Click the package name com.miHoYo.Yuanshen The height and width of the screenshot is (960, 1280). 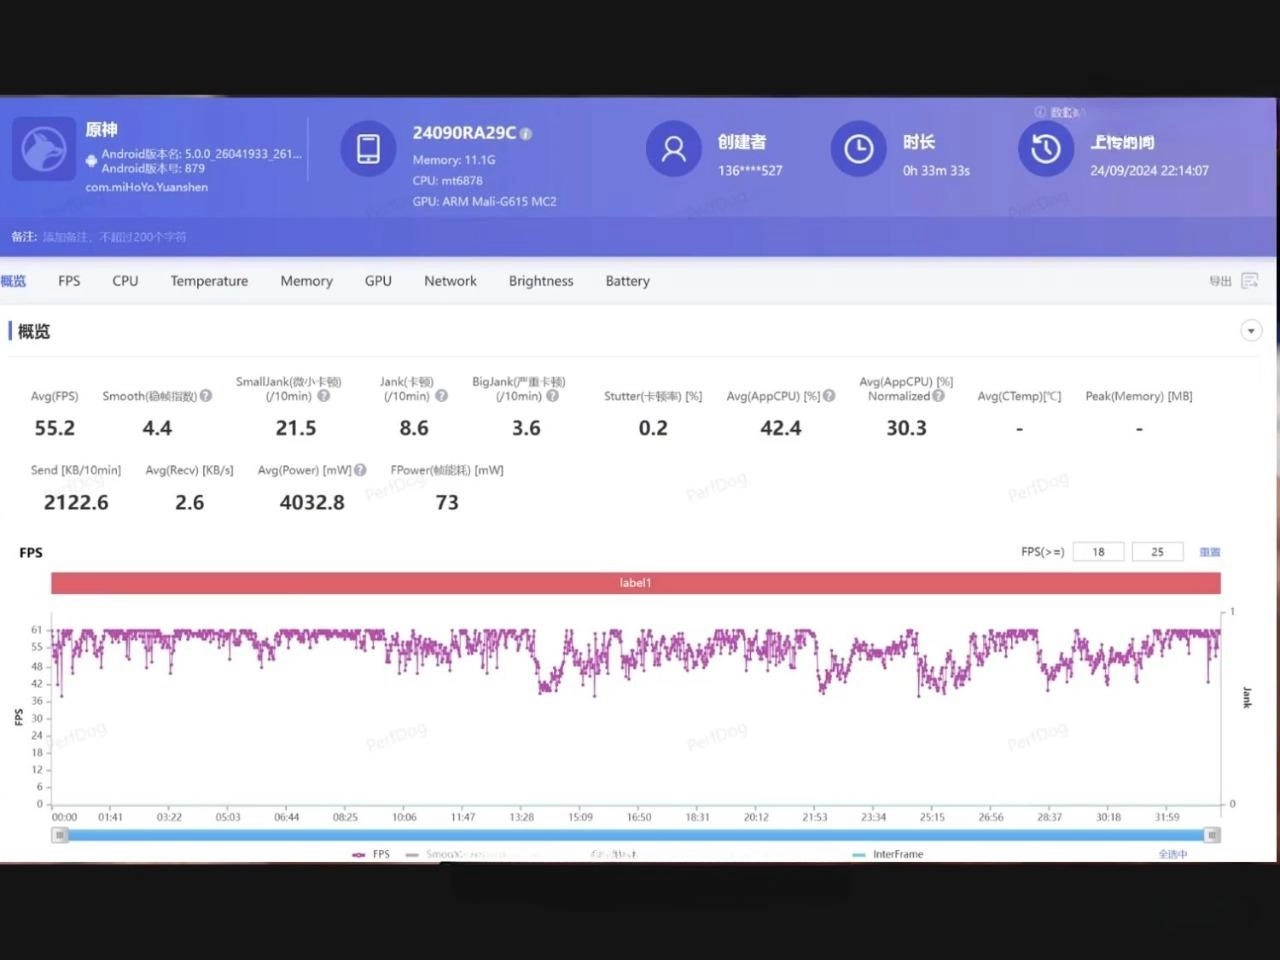pos(147,187)
